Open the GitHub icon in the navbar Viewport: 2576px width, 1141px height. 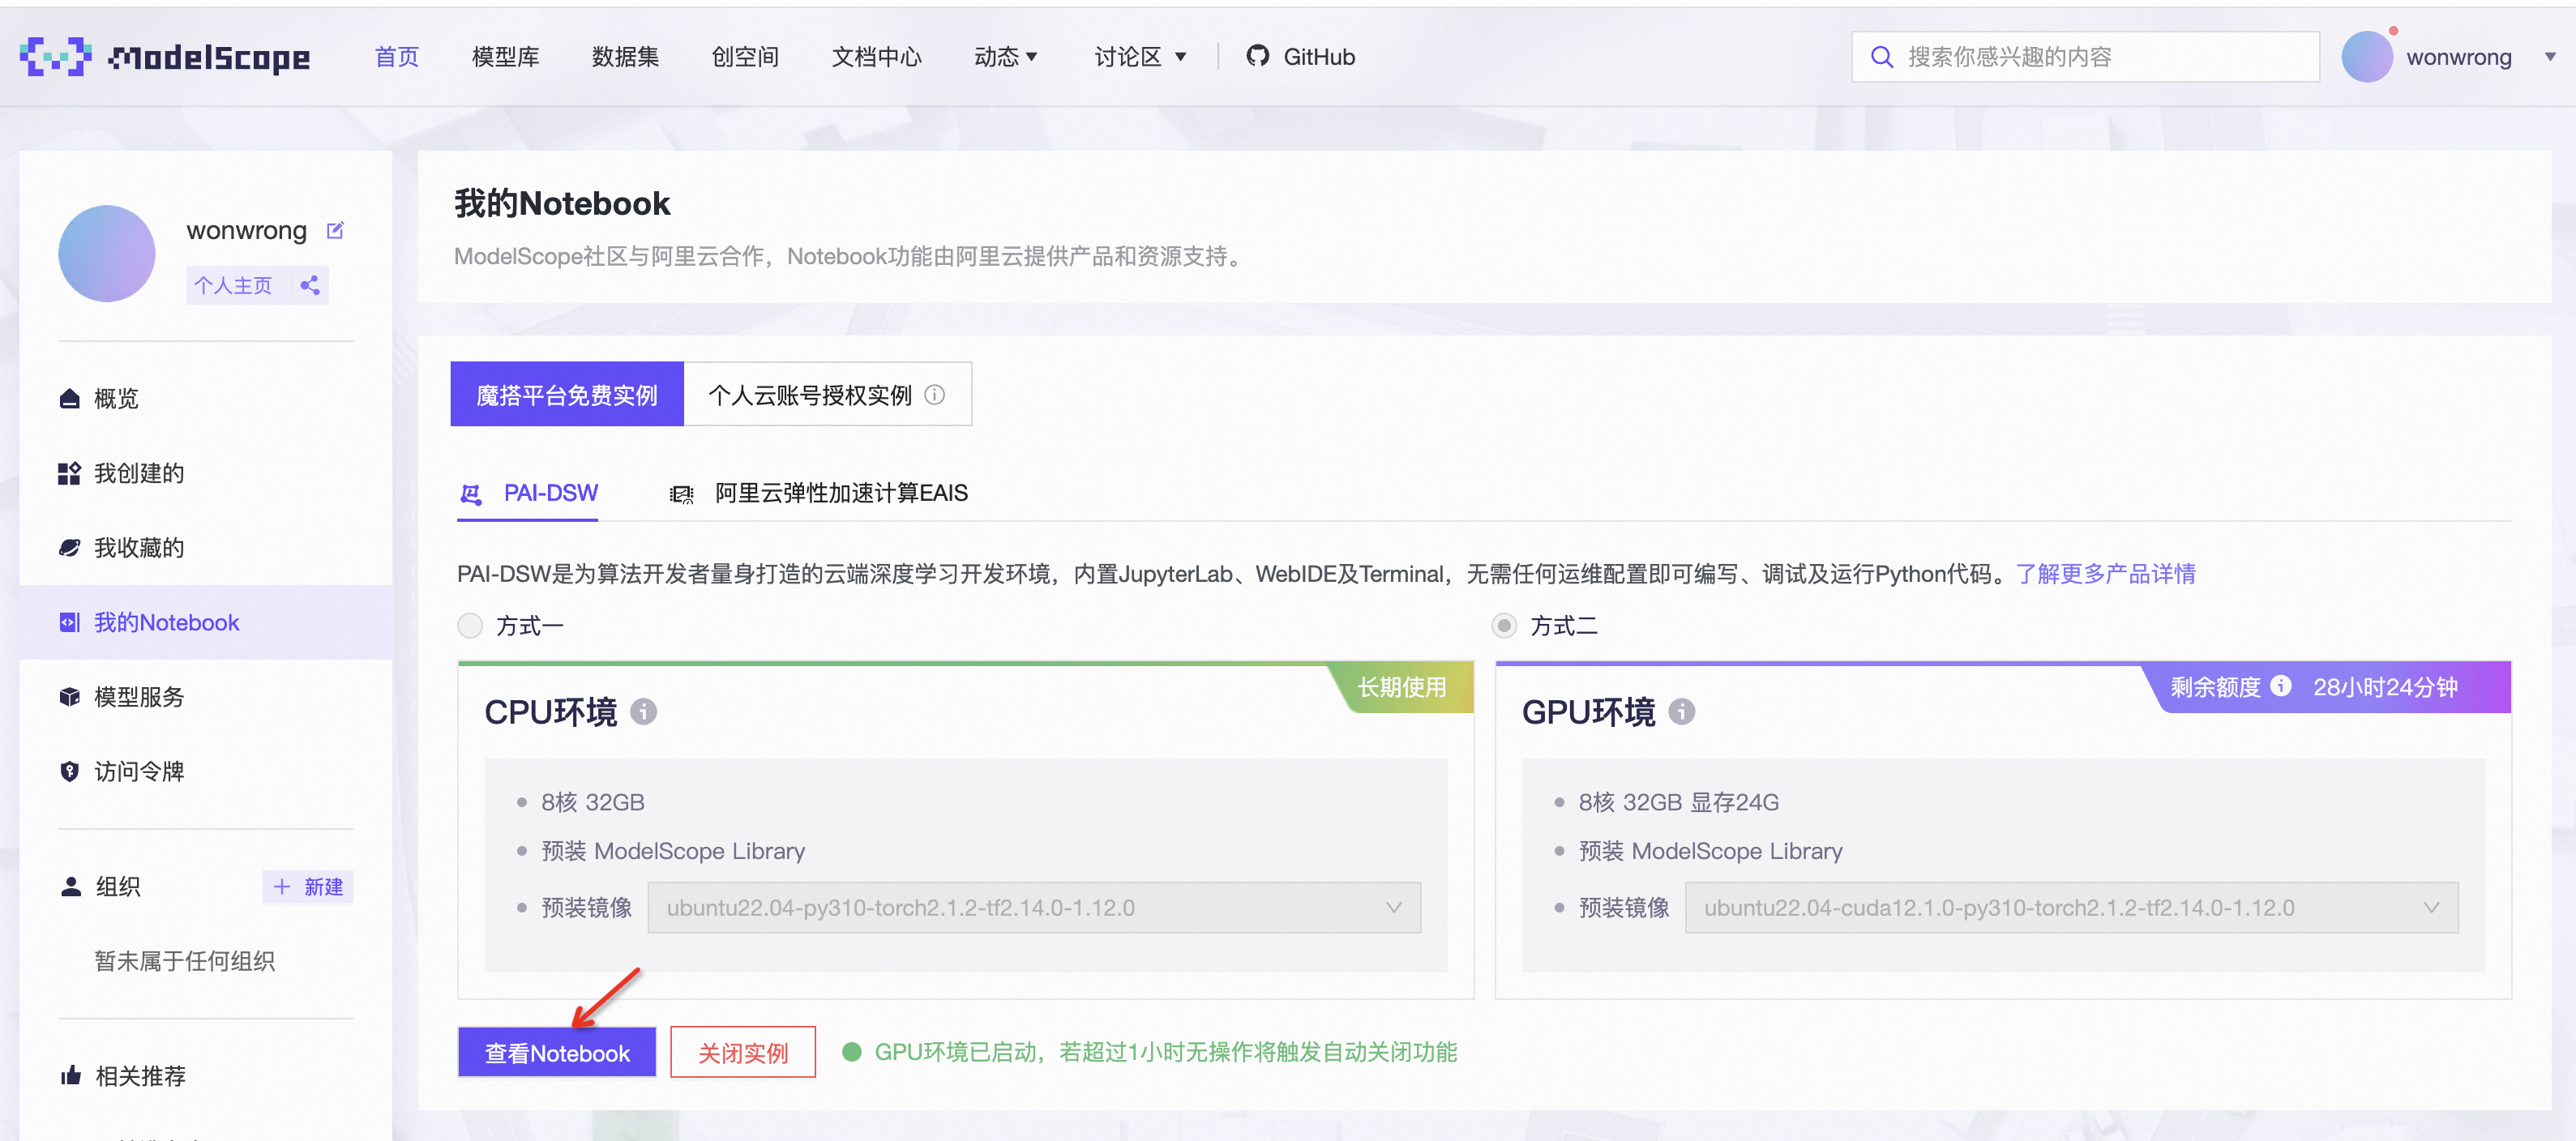(1257, 56)
